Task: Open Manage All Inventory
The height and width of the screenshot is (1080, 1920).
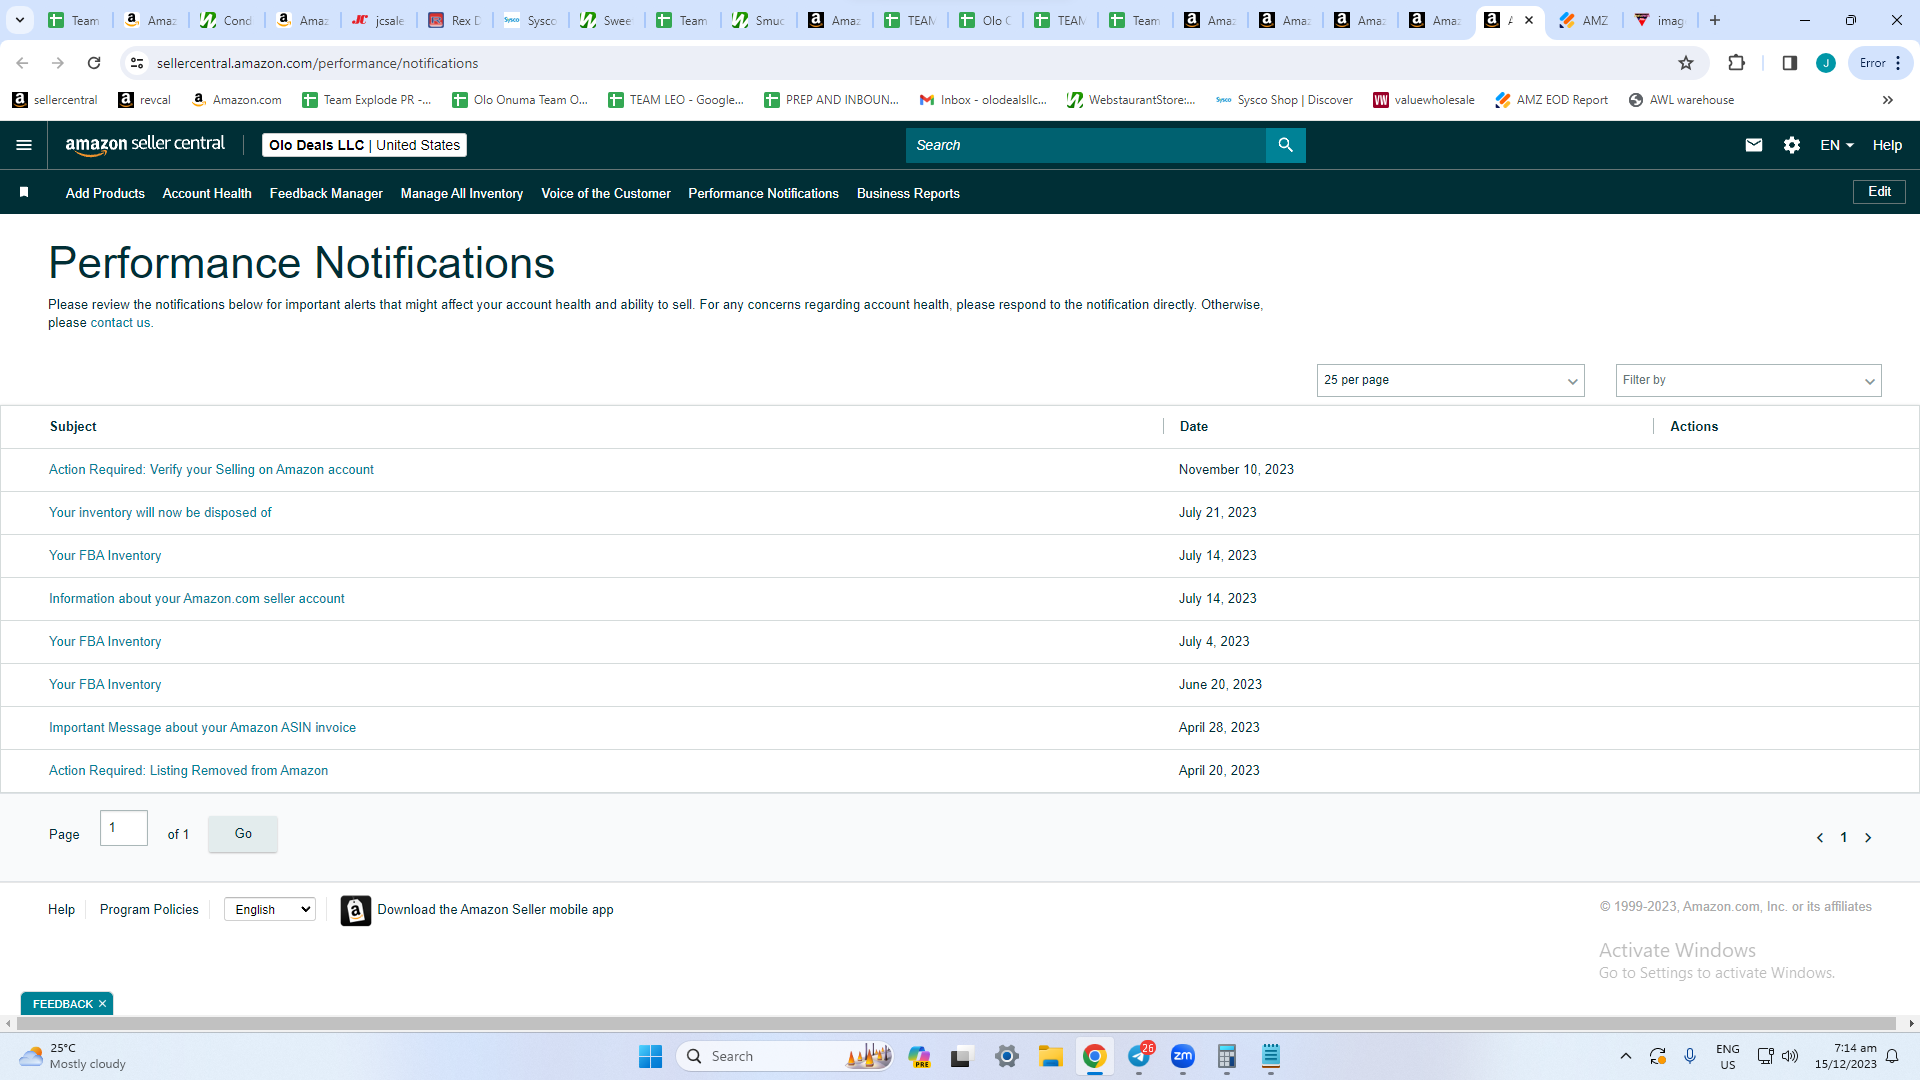Action: coord(462,193)
